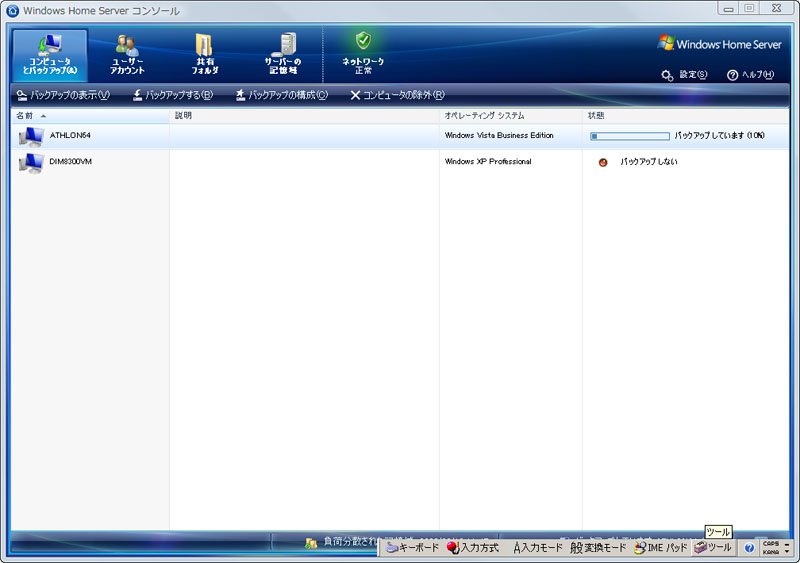The image size is (800, 563).
Task: Click IME キーボード button
Action: click(412, 548)
